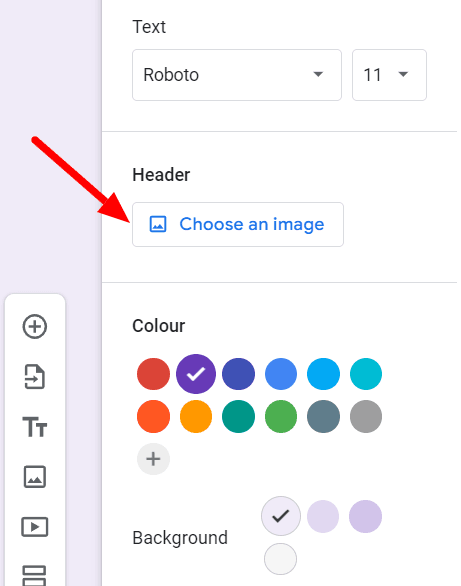
Task: Select the checked lightest background shade
Action: tap(281, 516)
